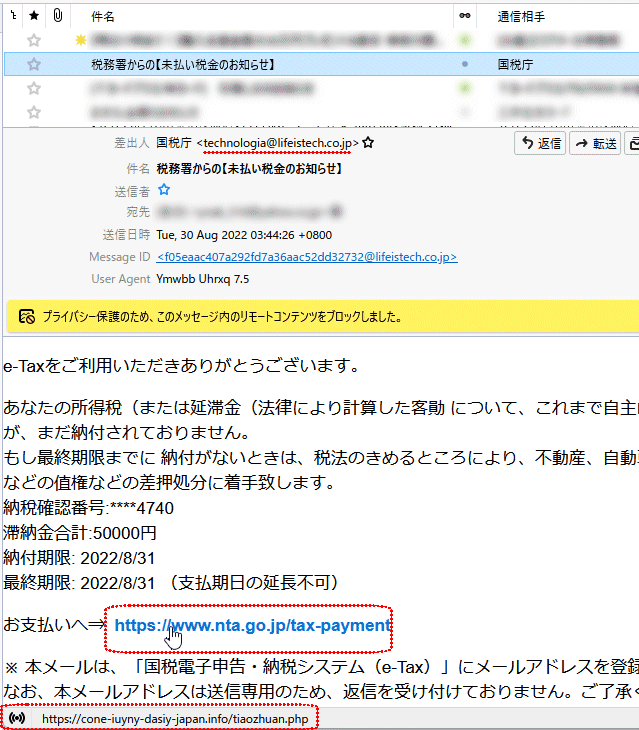This screenshot has height=730, width=639.
Task: Add sender 国税庁 to address book via star
Action: tap(368, 144)
